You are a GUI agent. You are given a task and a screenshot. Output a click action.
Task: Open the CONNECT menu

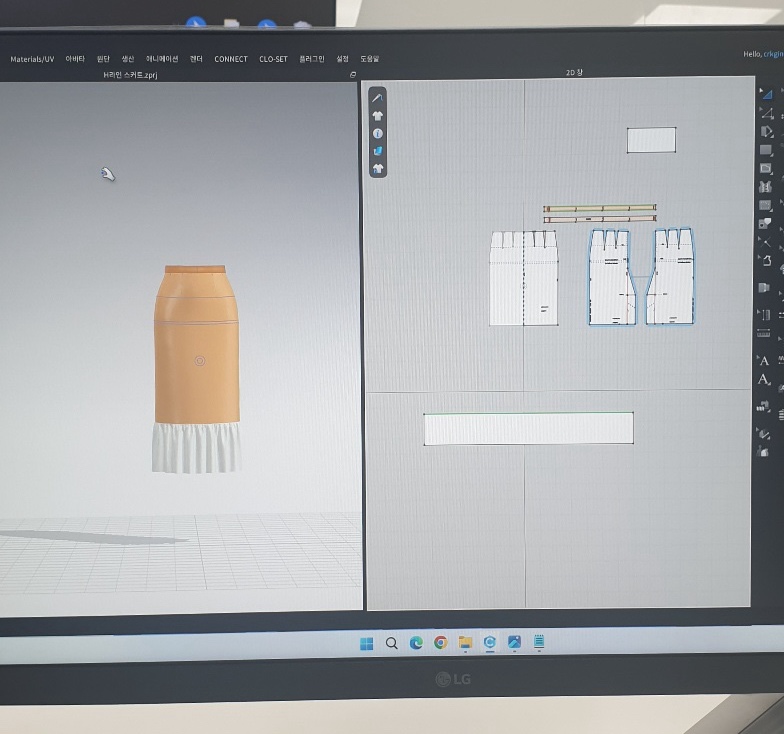tap(230, 59)
